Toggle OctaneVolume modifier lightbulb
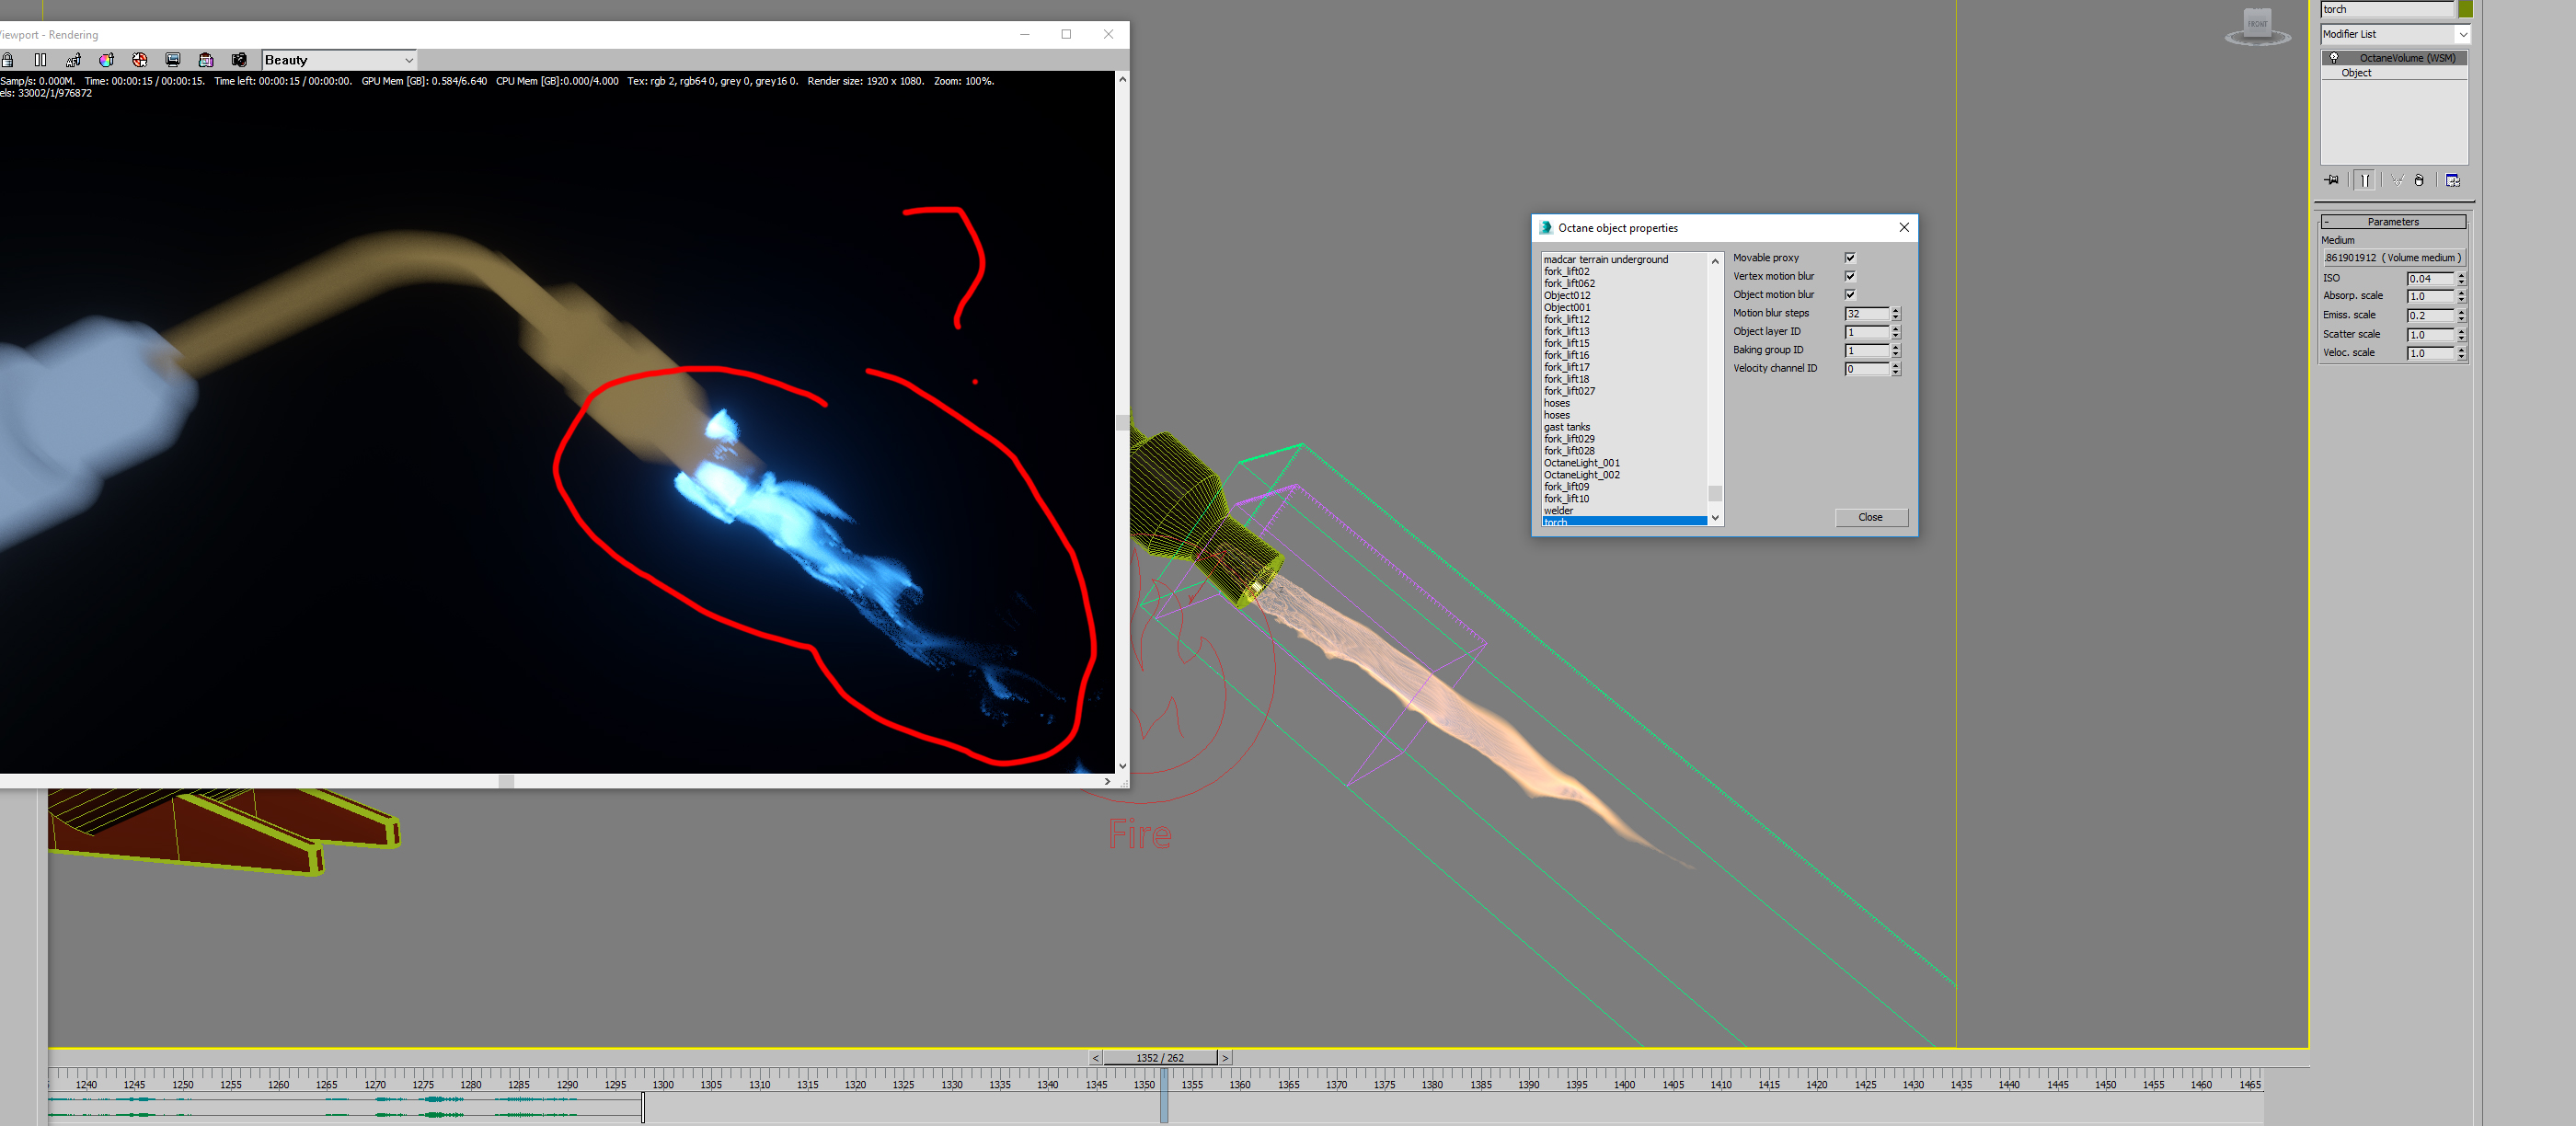Screen dimensions: 2576x1126 pyautogui.click(x=2334, y=58)
